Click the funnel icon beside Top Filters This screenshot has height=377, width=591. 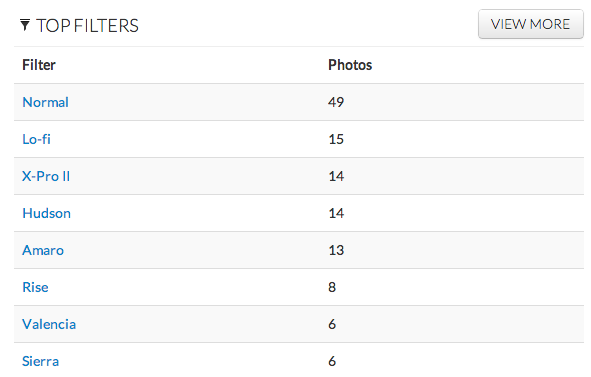(x=25, y=25)
